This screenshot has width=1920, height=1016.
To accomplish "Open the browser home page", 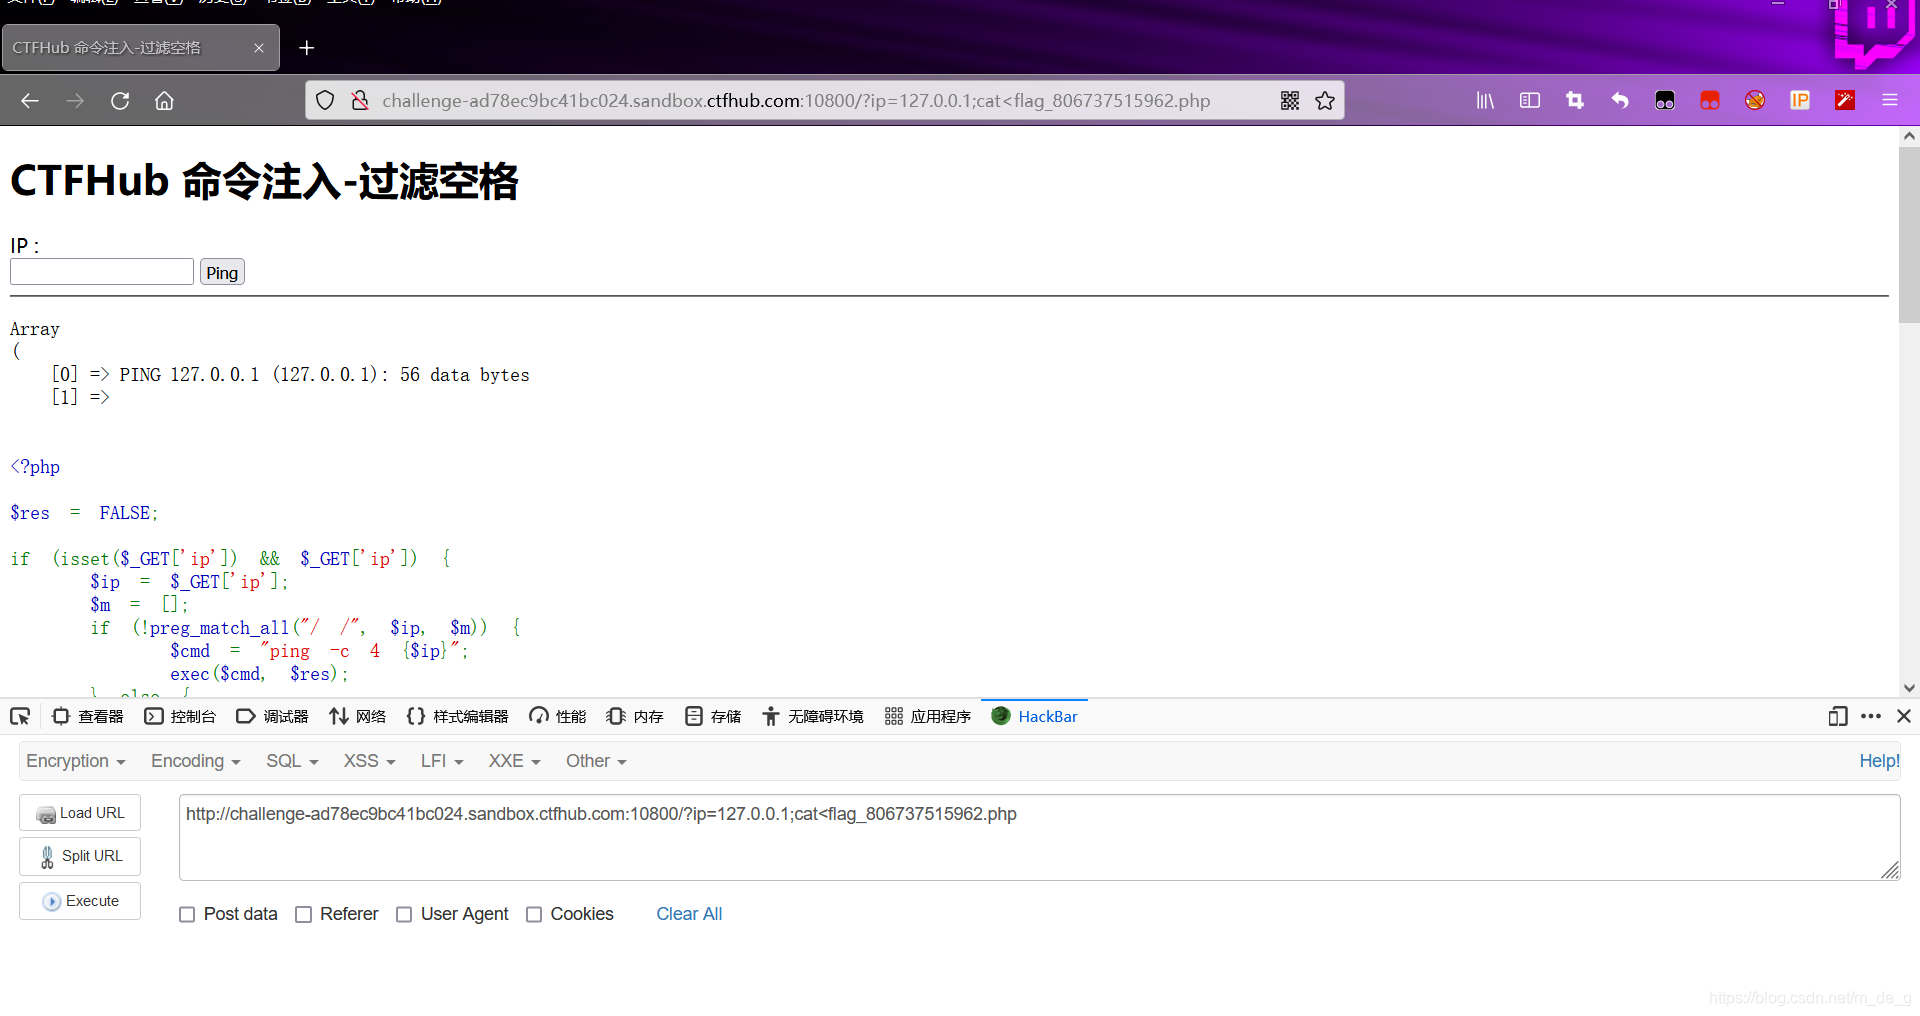I will click(x=164, y=101).
